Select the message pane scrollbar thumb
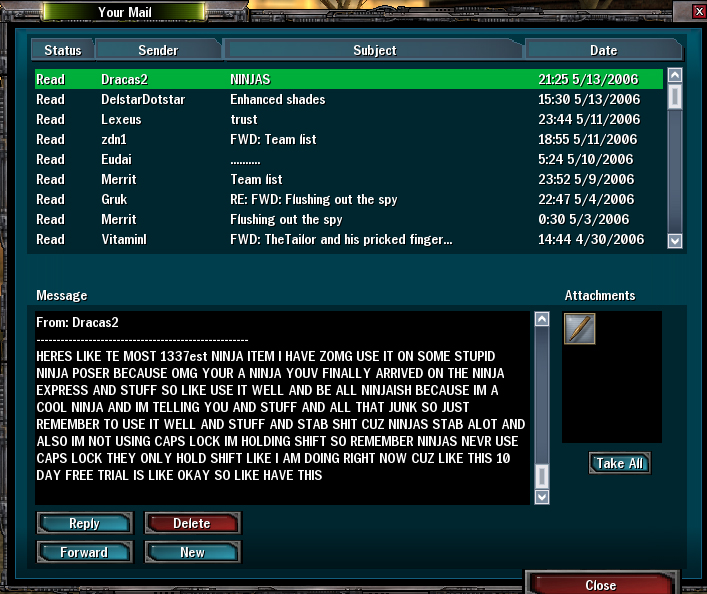707x594 pixels. pyautogui.click(x=542, y=476)
